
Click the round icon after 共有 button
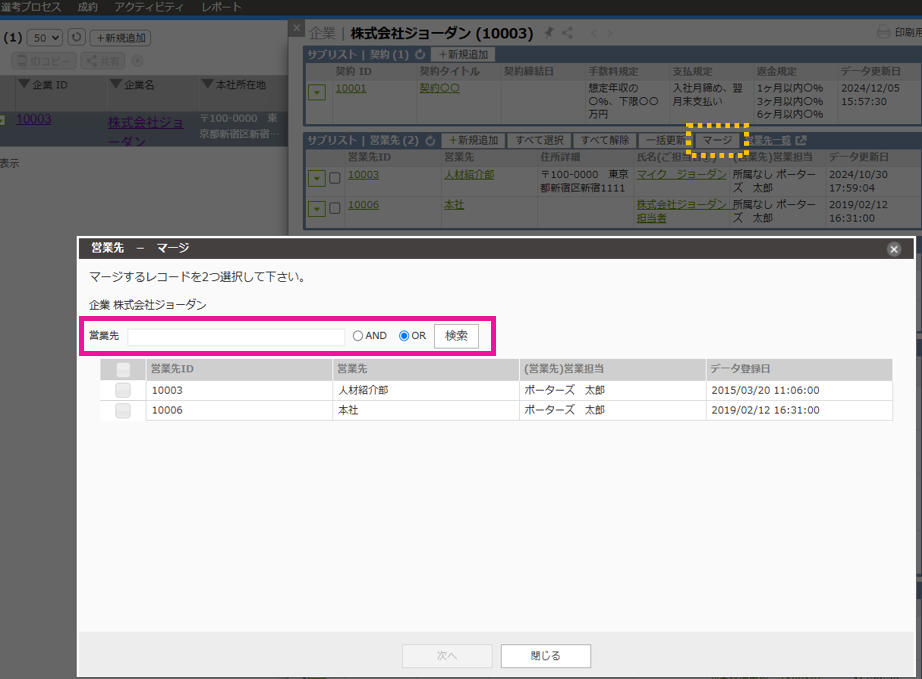pyautogui.click(x=137, y=61)
